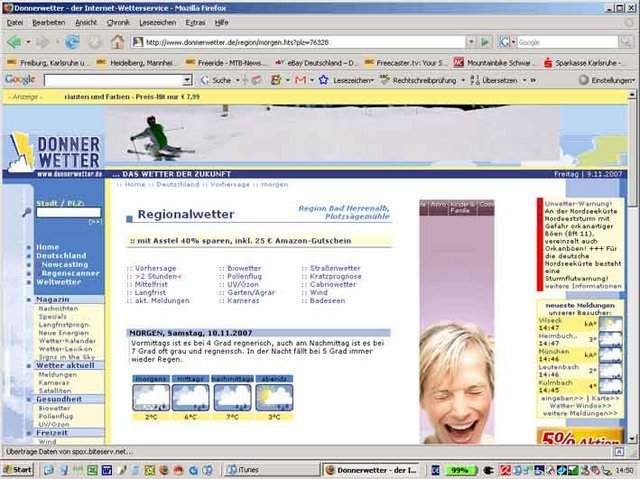The image size is (640, 479).
Task: Click the Wiseck weather report icon
Action: [x=611, y=324]
